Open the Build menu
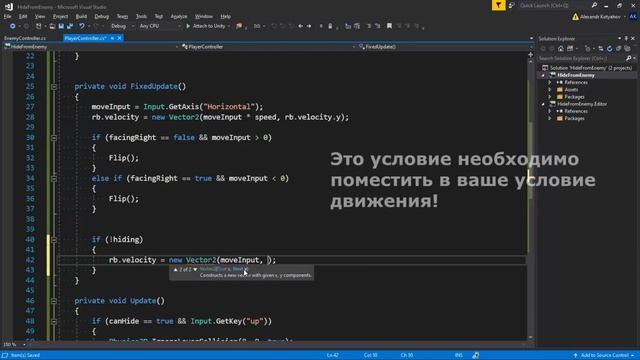Screen dimensions: 640x360 tap(81, 16)
